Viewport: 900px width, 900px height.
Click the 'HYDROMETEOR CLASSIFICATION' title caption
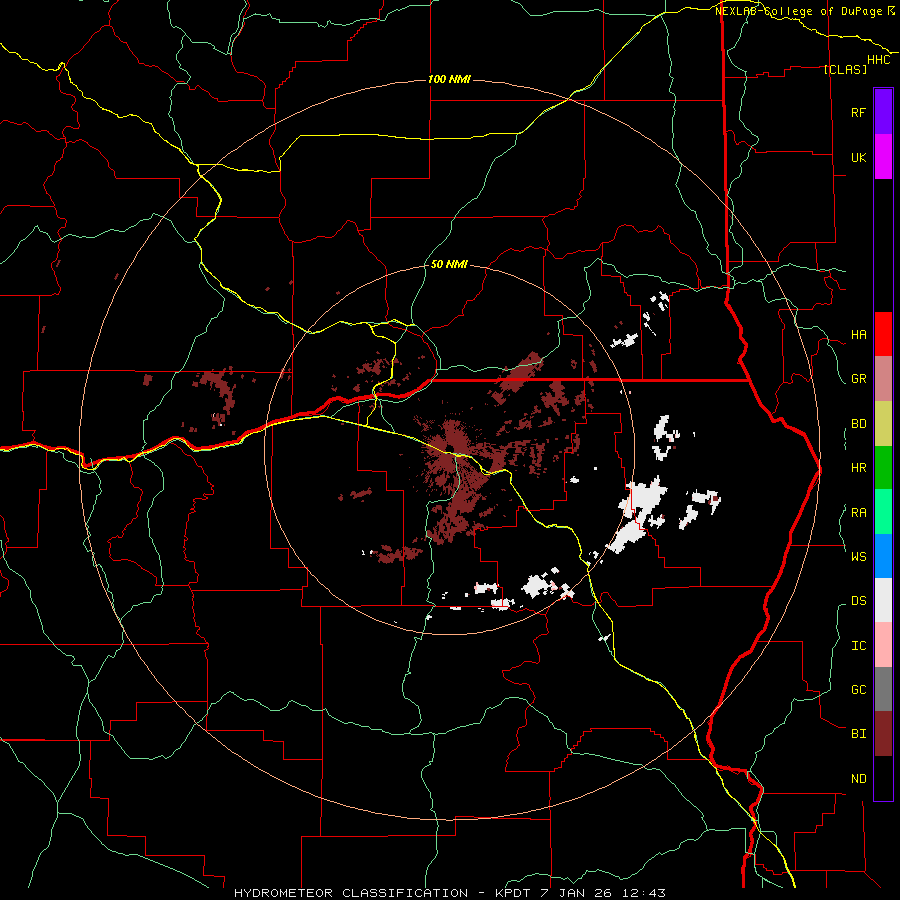click(x=351, y=893)
